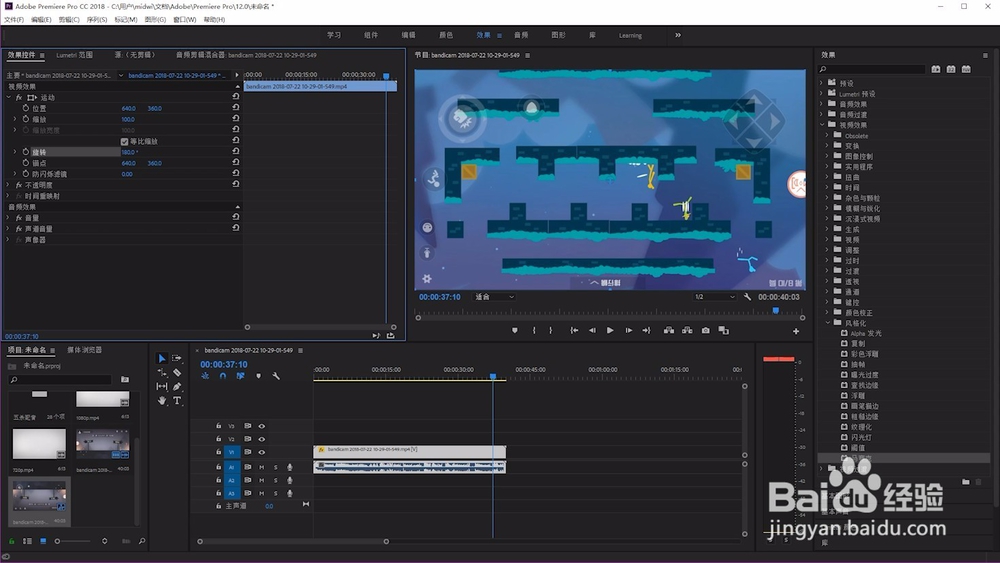Expand 时间重映射 time remapping effect
1000x563 pixels.
(x=8, y=196)
